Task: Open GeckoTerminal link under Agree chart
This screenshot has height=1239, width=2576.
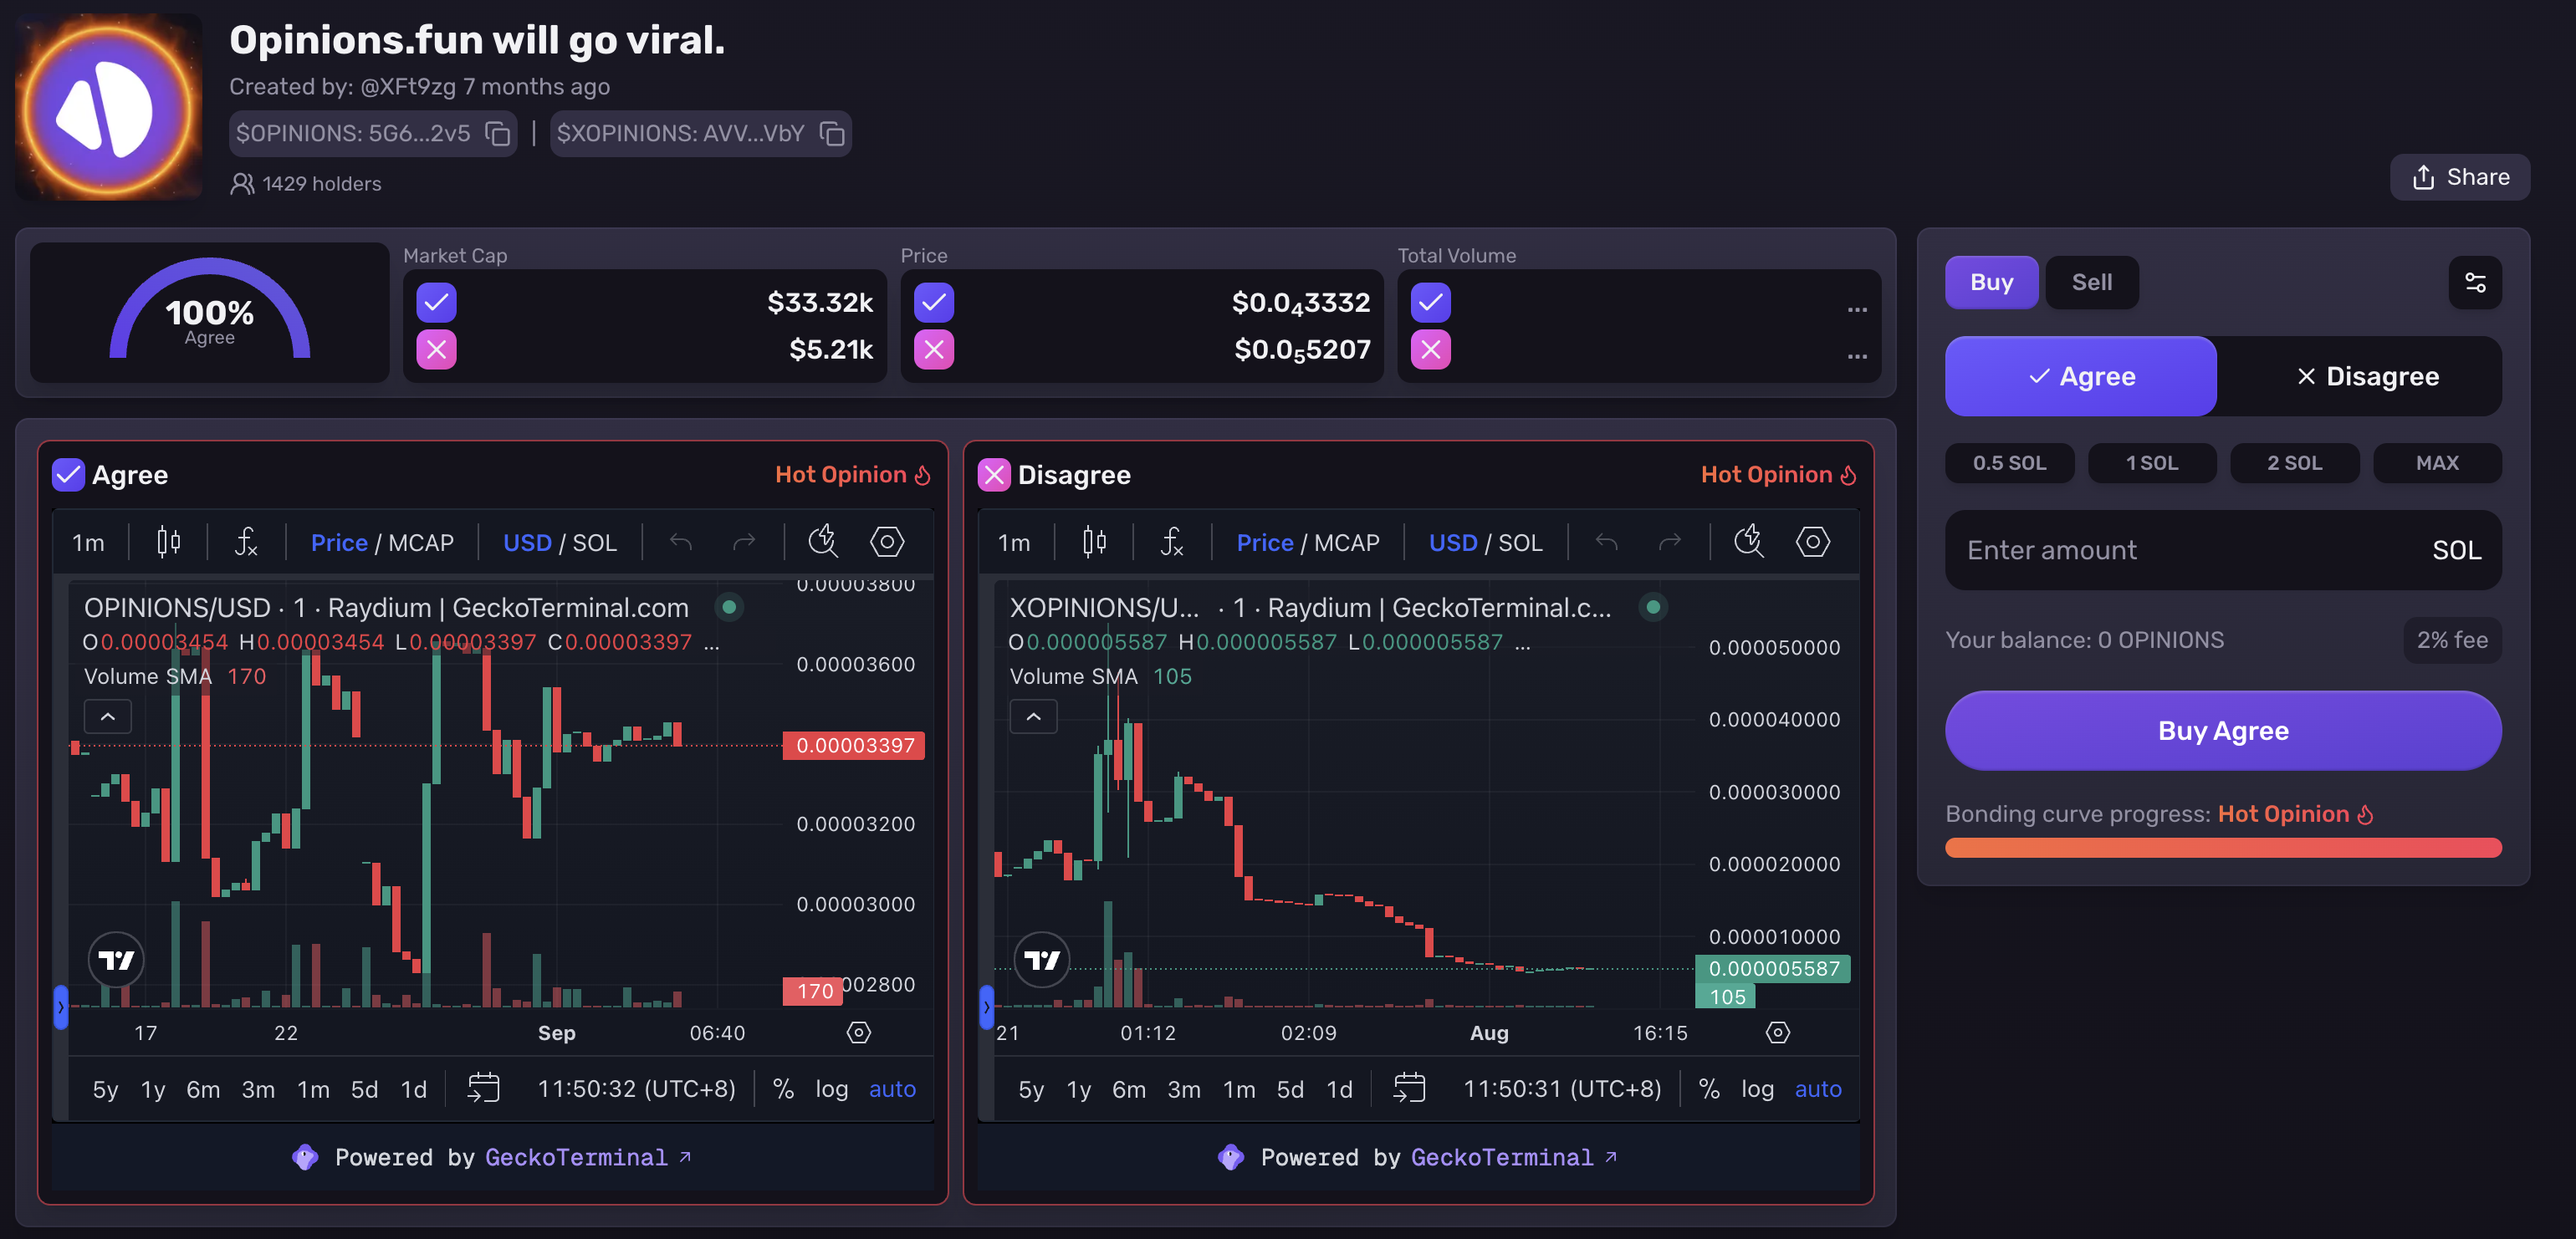Action: 575,1157
